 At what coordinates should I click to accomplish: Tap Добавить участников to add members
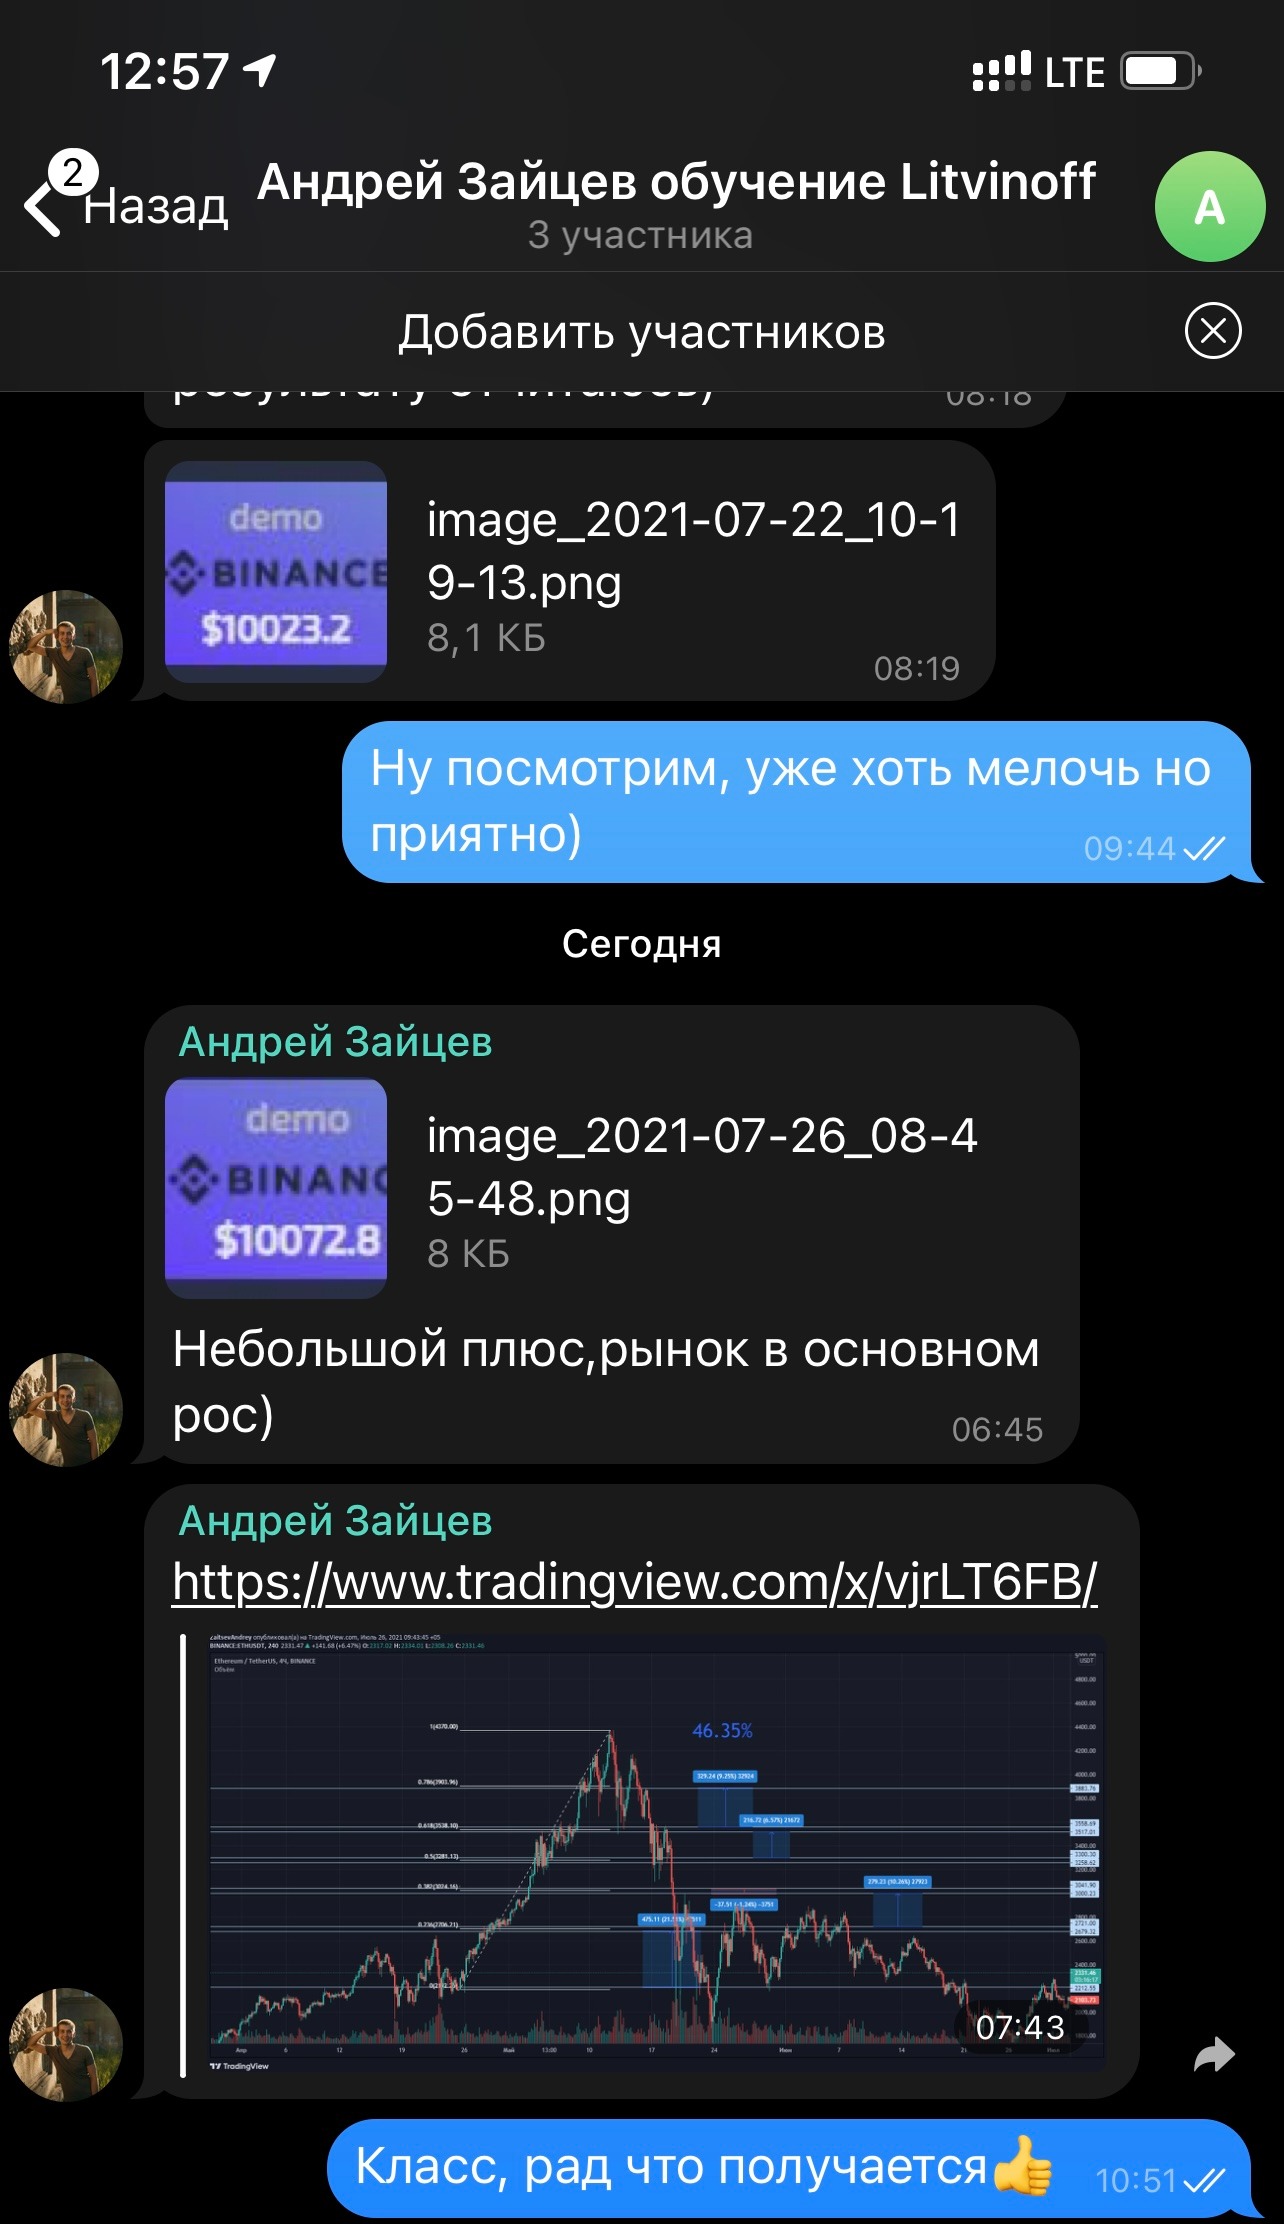(x=642, y=332)
